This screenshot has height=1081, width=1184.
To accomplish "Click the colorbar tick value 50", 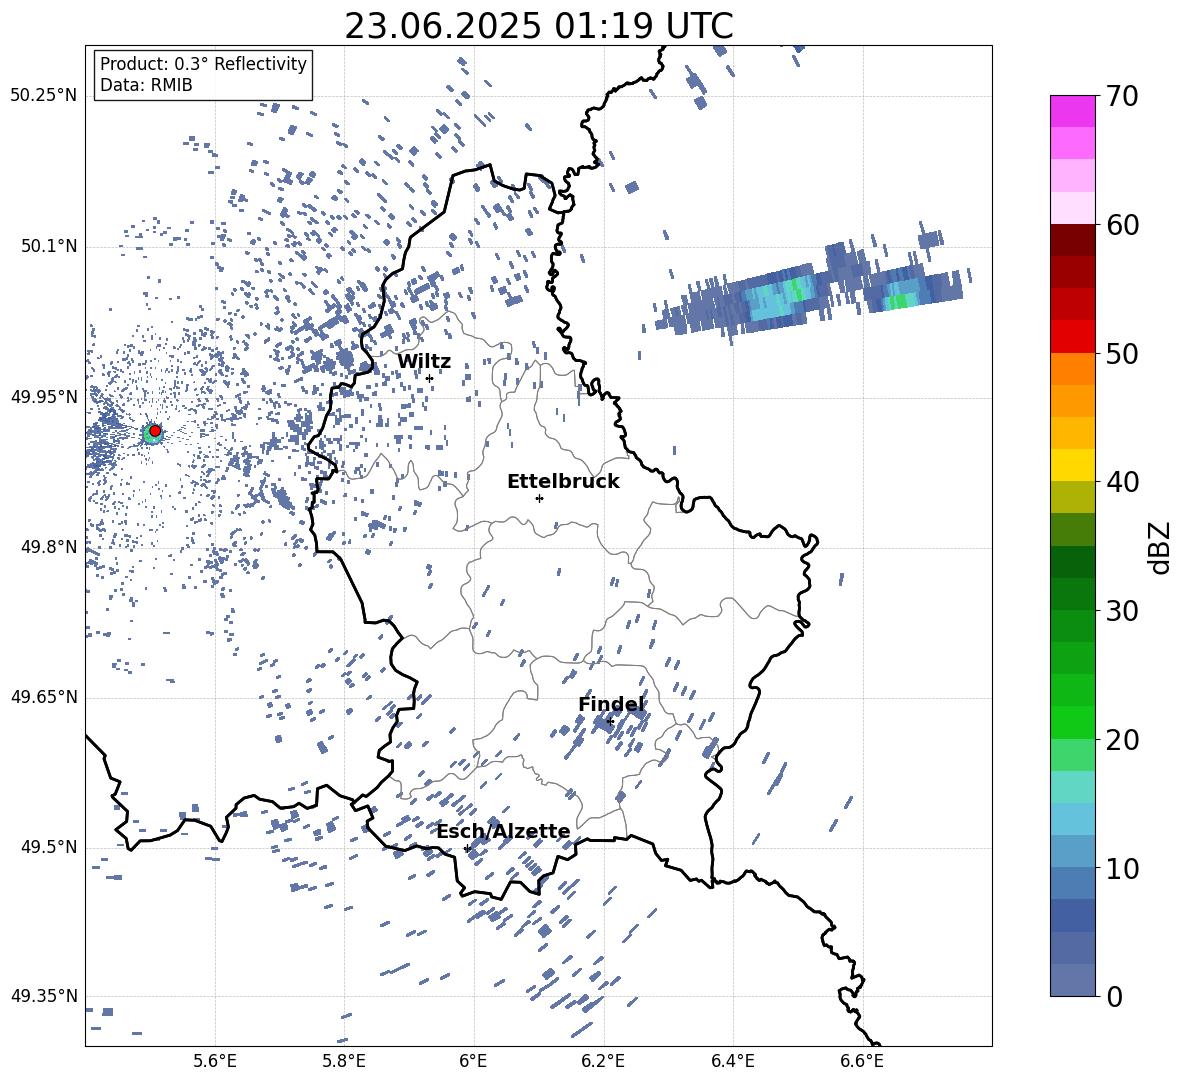I will (x=1122, y=353).
